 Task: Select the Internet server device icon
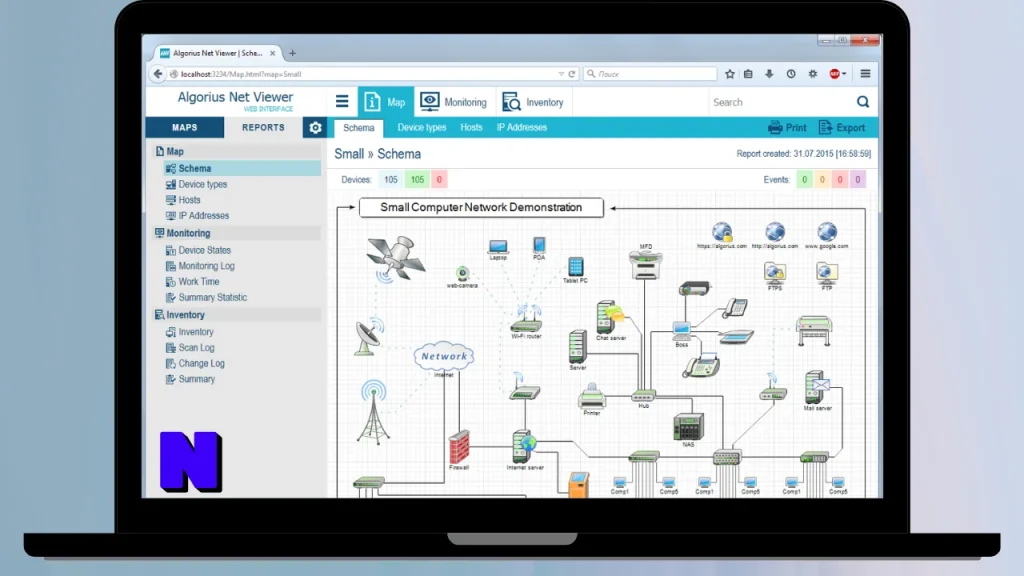pos(524,447)
